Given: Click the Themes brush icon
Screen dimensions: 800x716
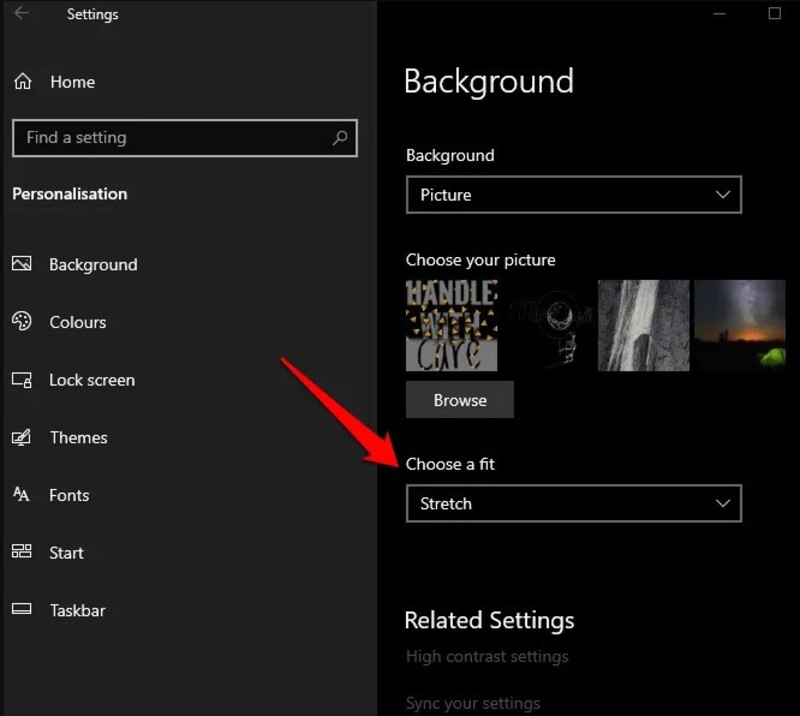Looking at the screenshot, I should (x=21, y=437).
